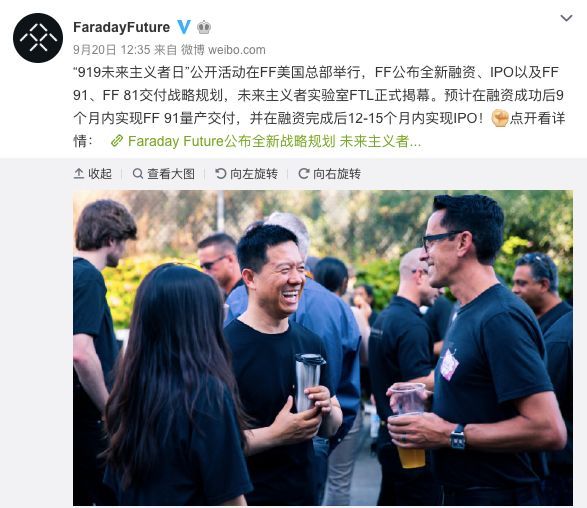Click the fist emoji in the post
The width and height of the screenshot is (587, 508).
(499, 118)
